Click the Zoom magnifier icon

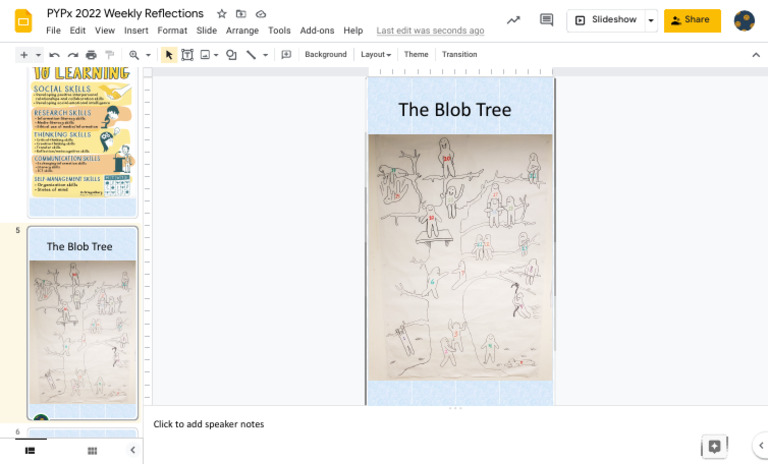tap(134, 55)
